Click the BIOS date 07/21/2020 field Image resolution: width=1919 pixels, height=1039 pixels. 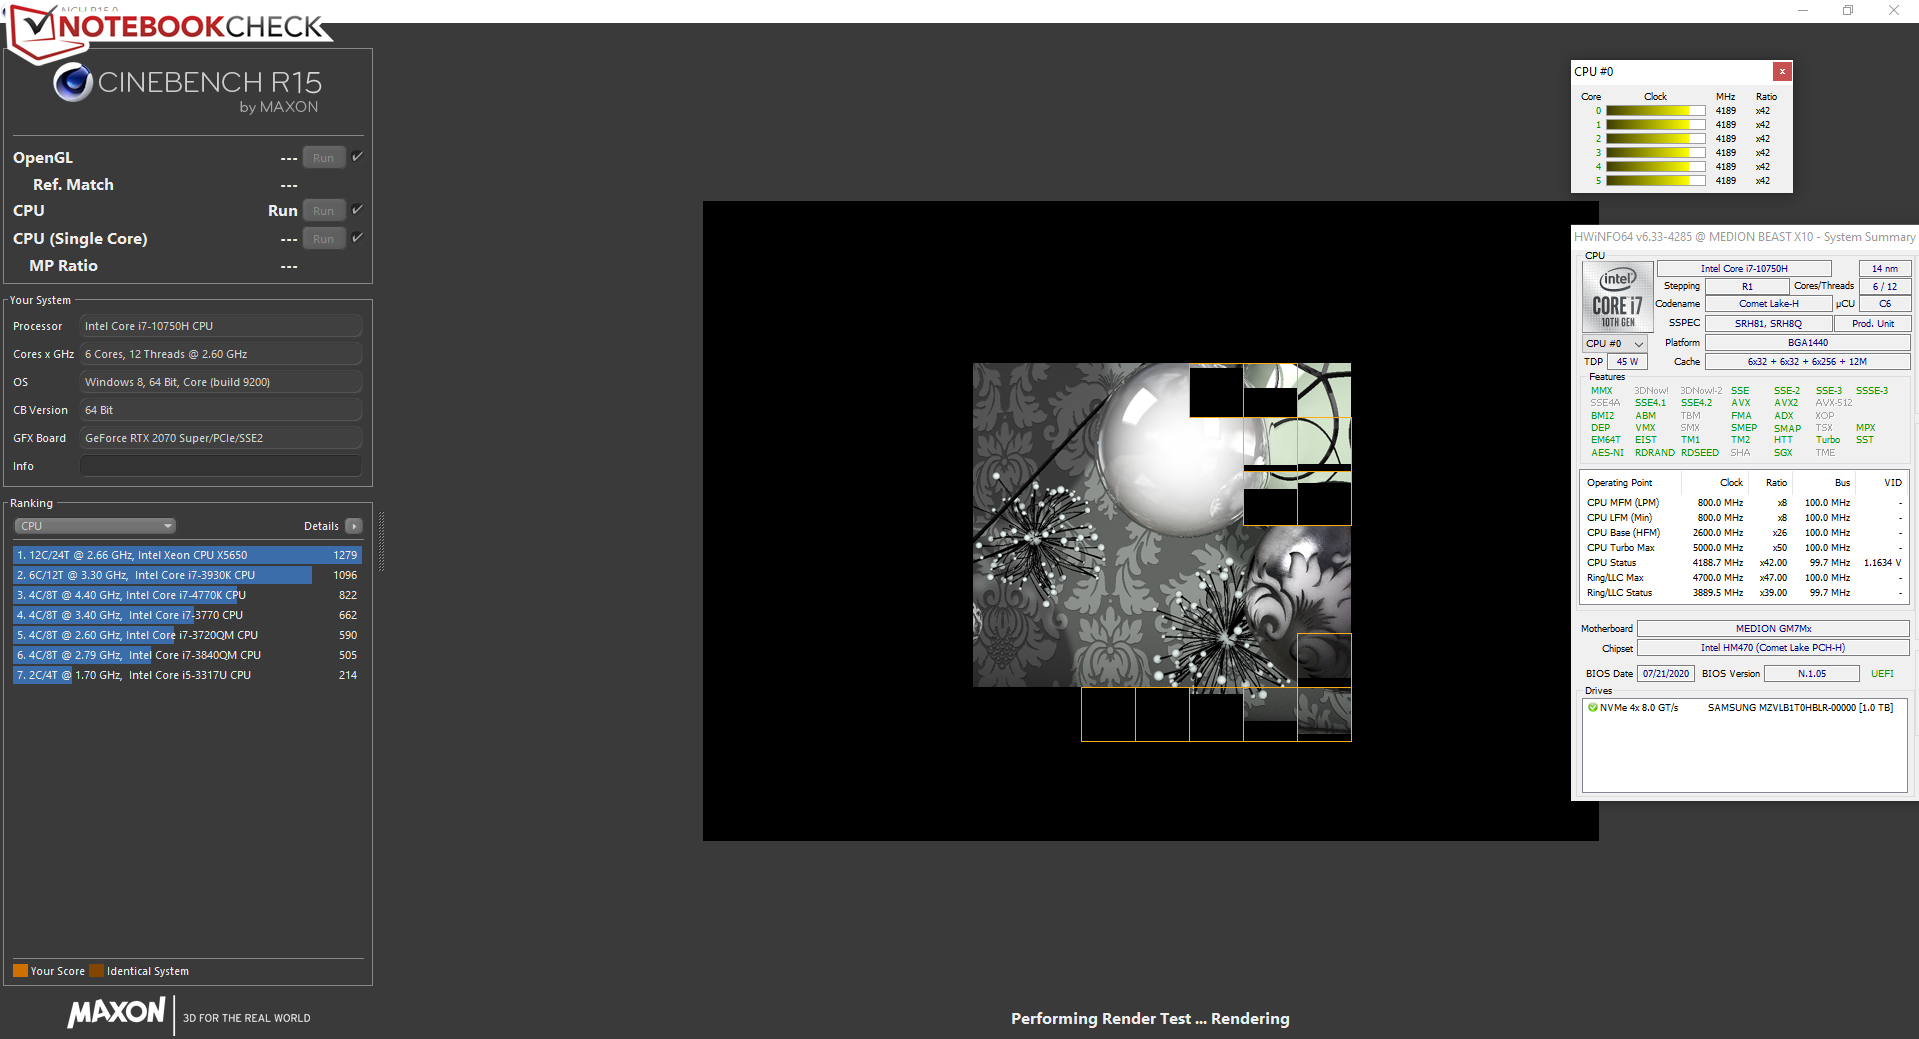[1666, 674]
